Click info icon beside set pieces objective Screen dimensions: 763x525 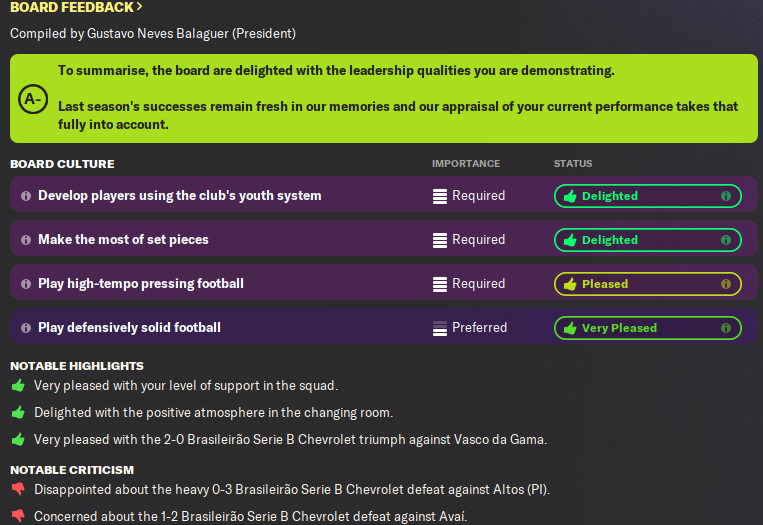point(26,240)
